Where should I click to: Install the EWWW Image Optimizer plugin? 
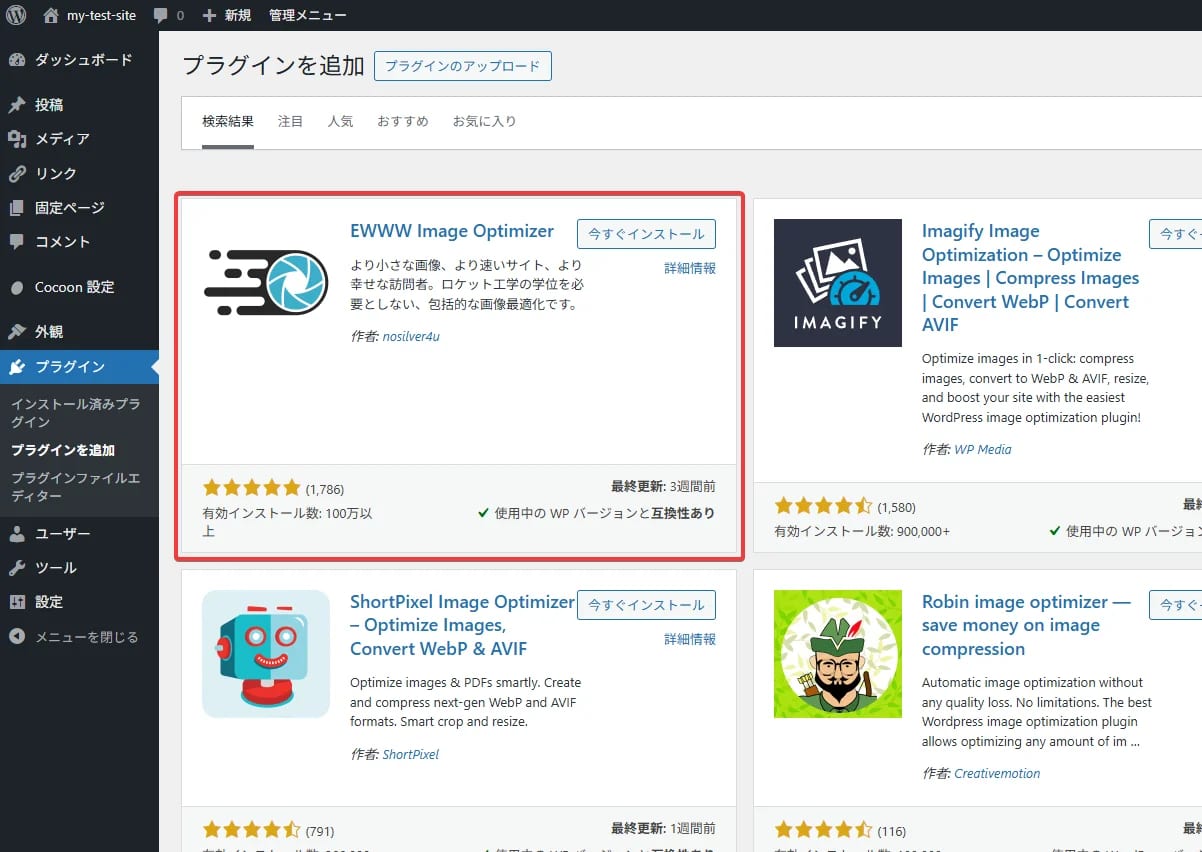click(646, 233)
